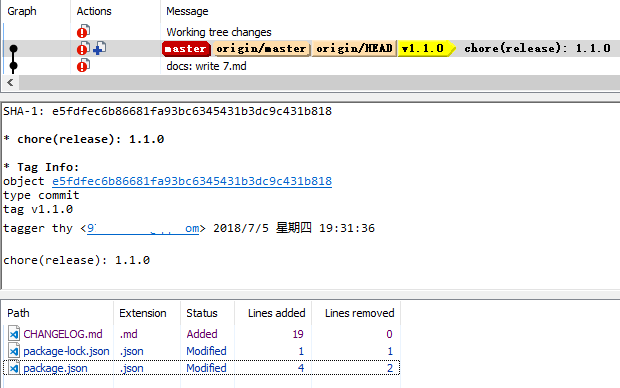Click package-lock.json file icon
The height and width of the screenshot is (388, 620).
tap(14, 351)
